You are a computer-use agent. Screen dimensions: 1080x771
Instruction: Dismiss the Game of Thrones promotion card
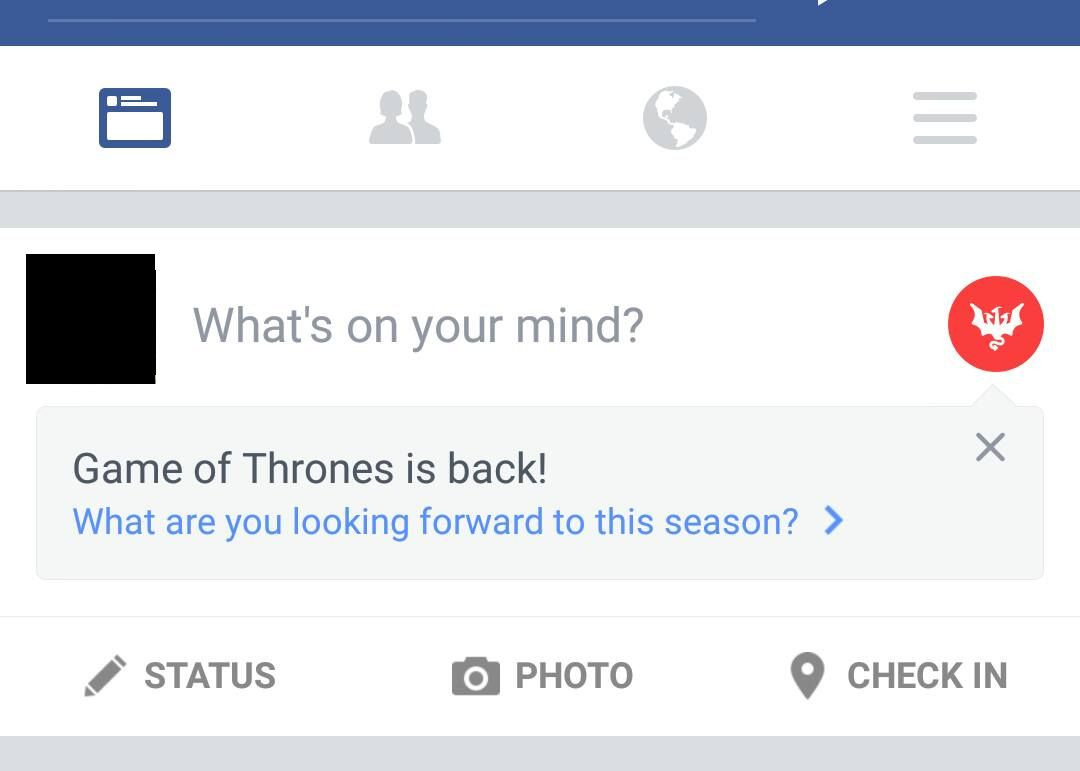tap(990, 447)
